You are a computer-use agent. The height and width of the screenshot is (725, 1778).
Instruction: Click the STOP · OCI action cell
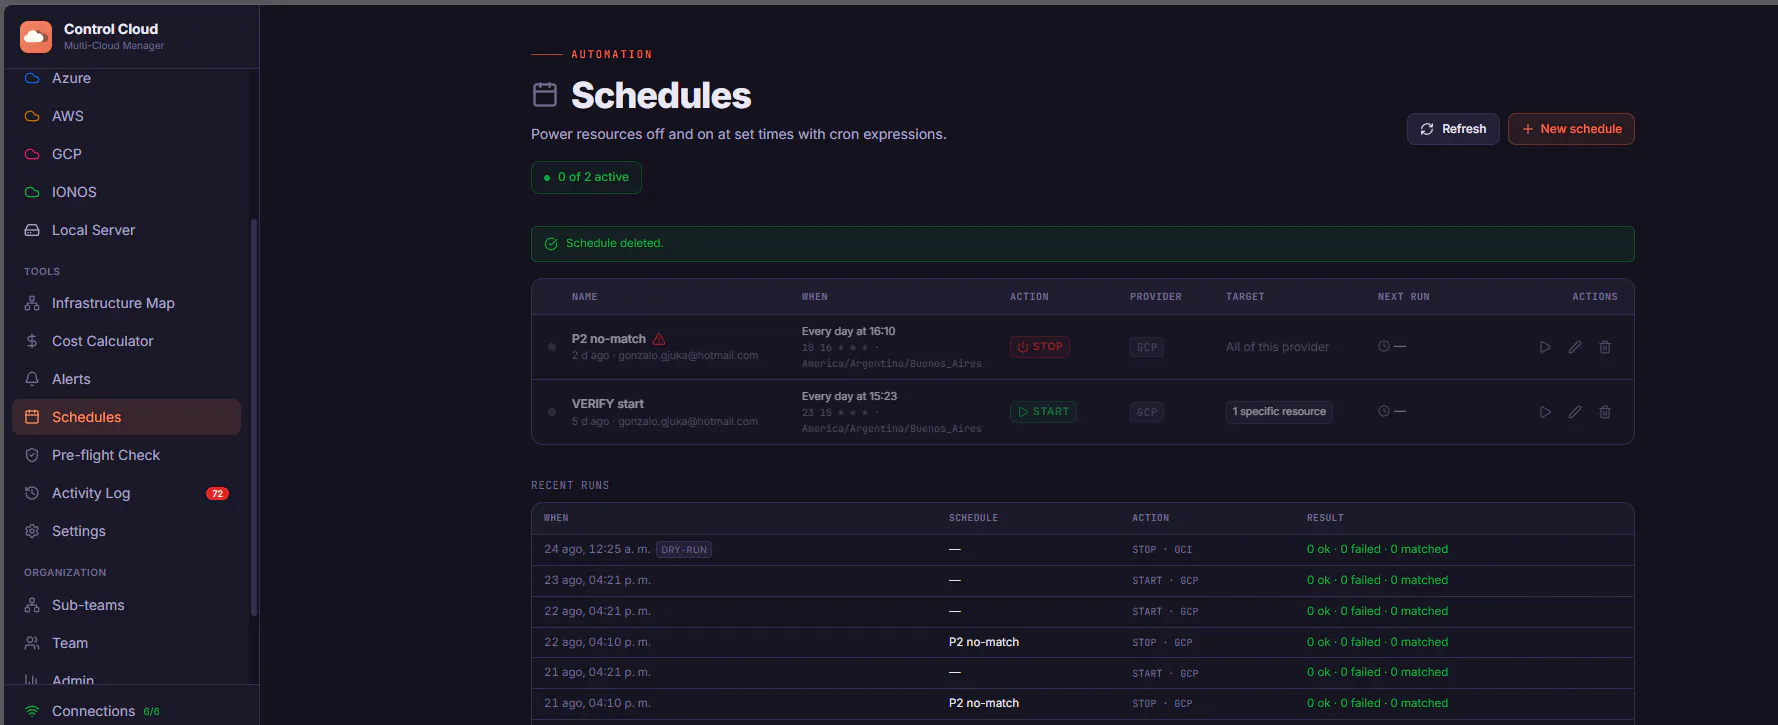[1162, 550]
